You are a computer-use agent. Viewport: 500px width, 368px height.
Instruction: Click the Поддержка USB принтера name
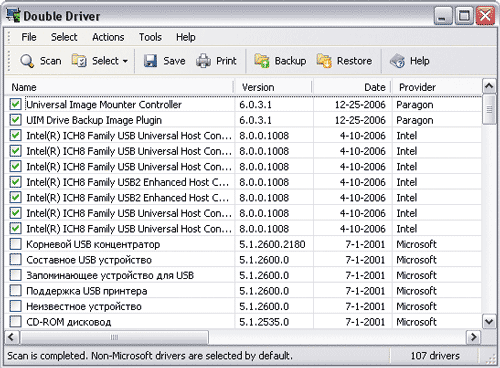click(x=87, y=291)
